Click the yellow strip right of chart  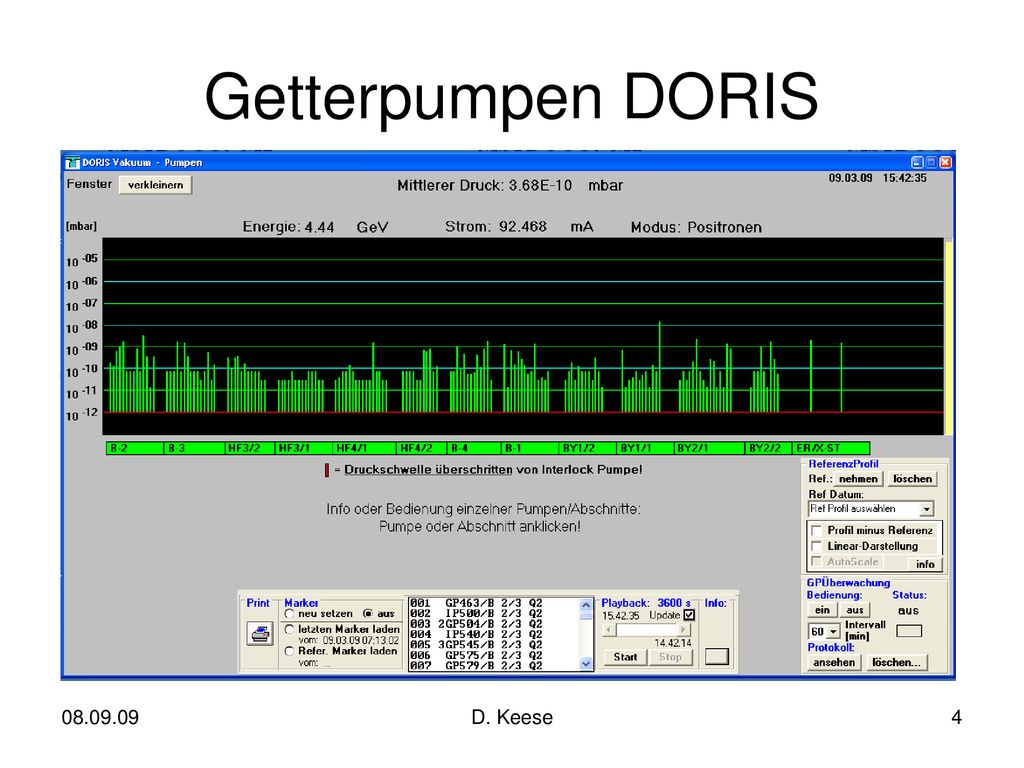(x=948, y=337)
